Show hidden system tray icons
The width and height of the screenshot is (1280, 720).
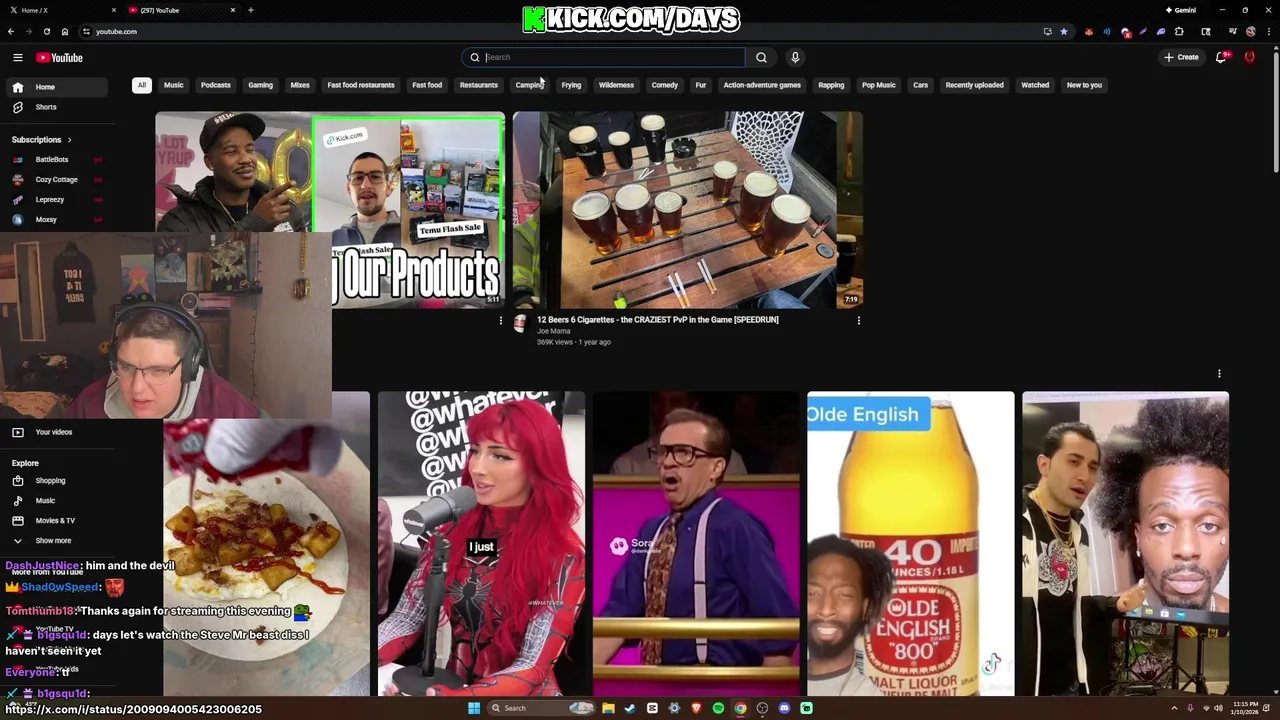coord(1175,708)
